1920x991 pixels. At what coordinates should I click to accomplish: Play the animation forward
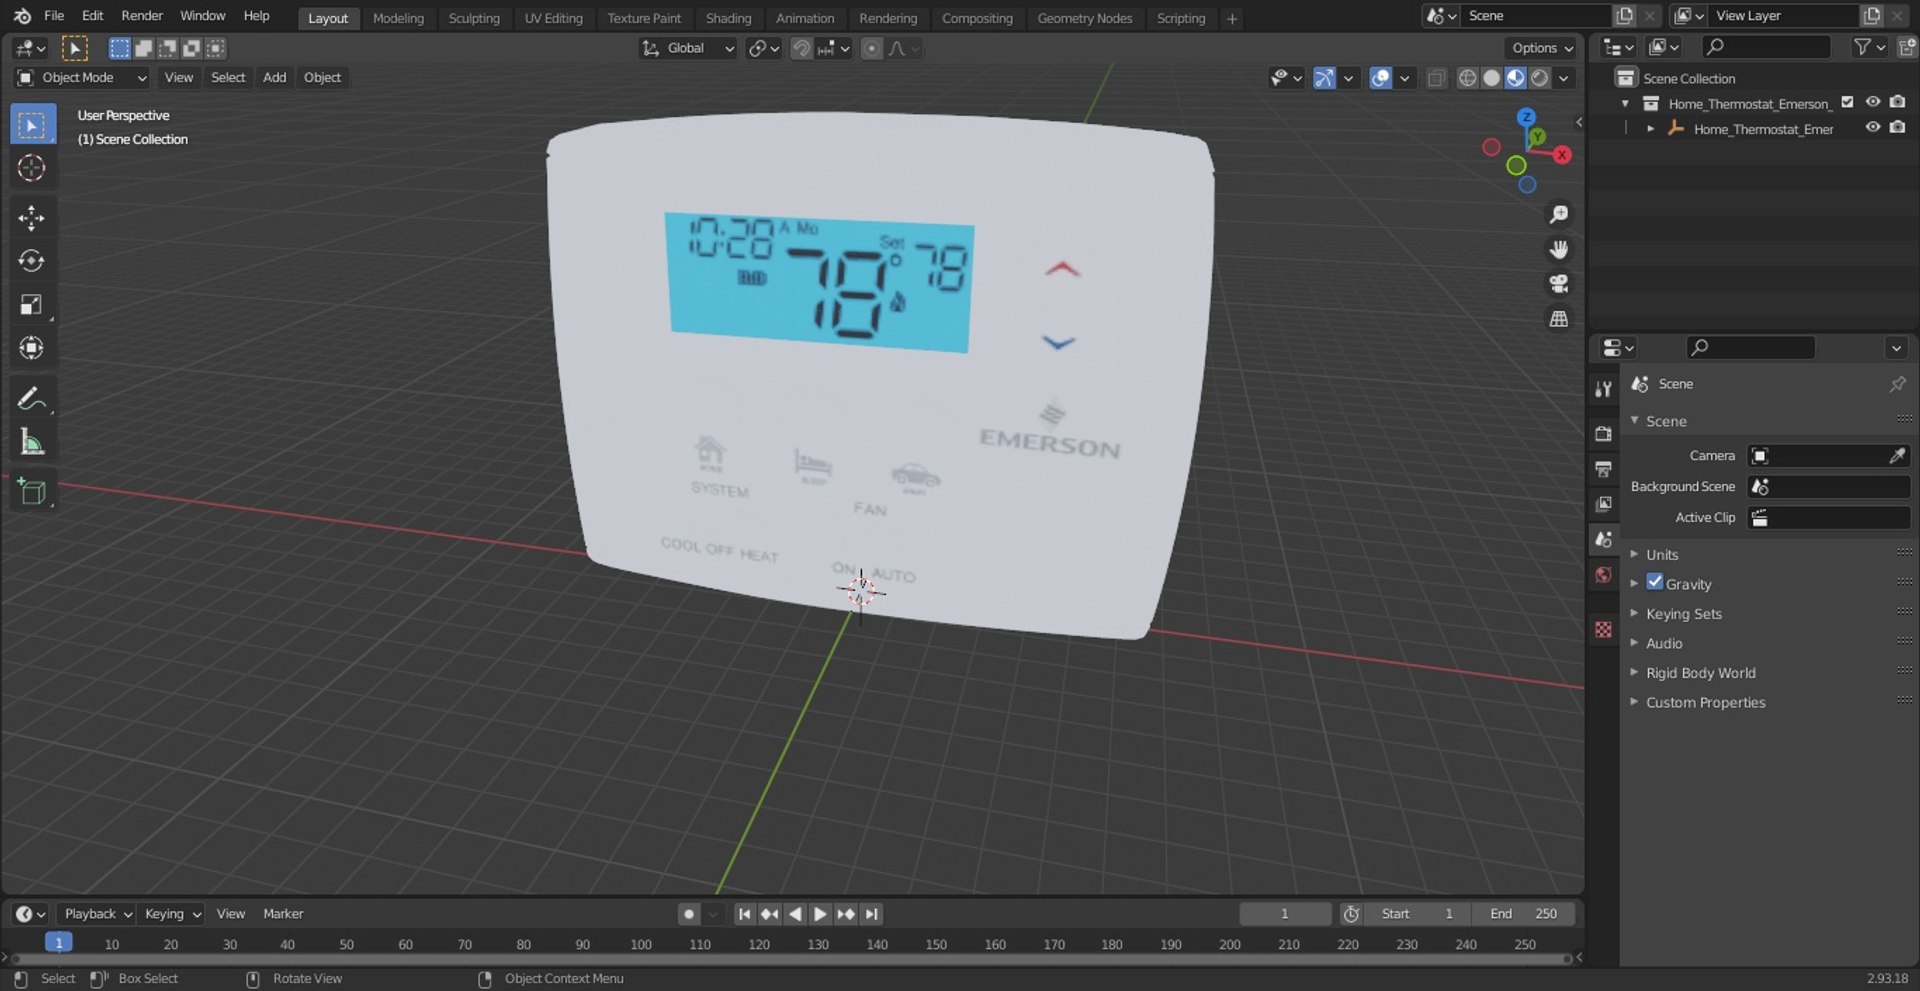pyautogui.click(x=820, y=914)
